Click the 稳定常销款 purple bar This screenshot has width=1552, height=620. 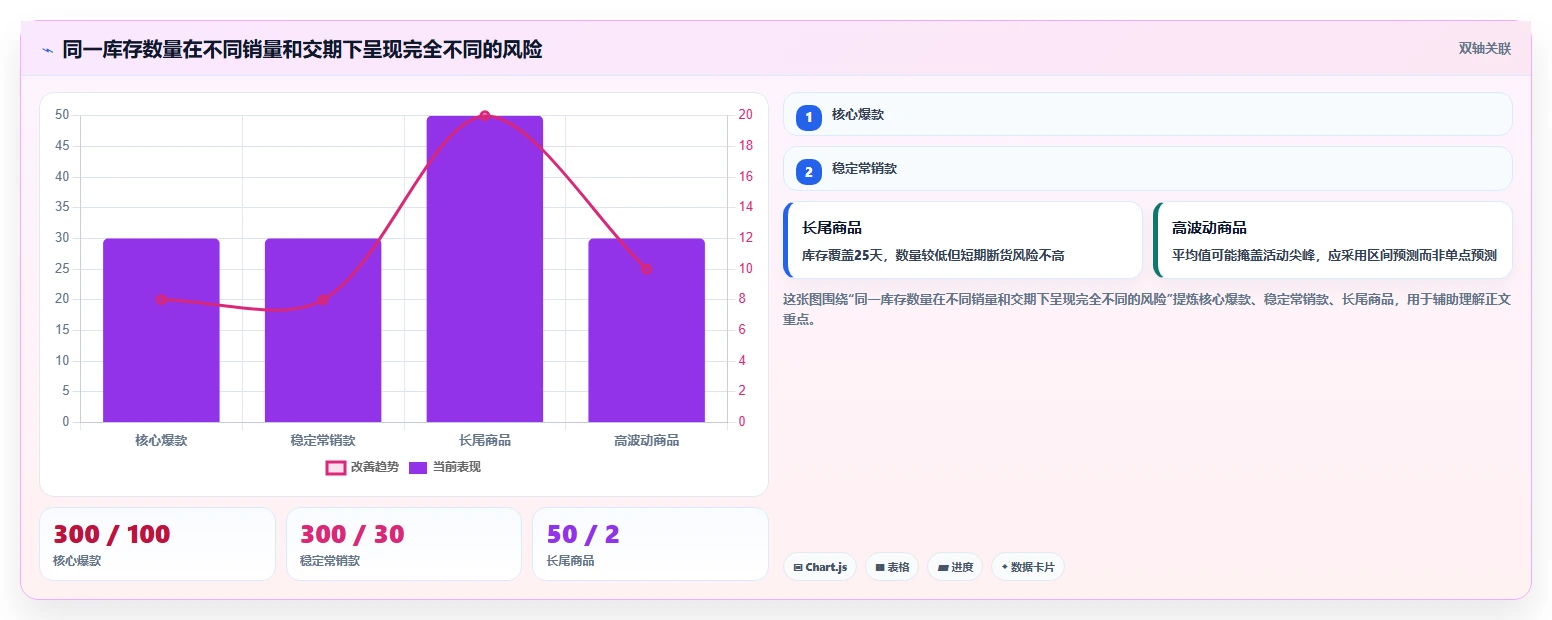point(323,330)
